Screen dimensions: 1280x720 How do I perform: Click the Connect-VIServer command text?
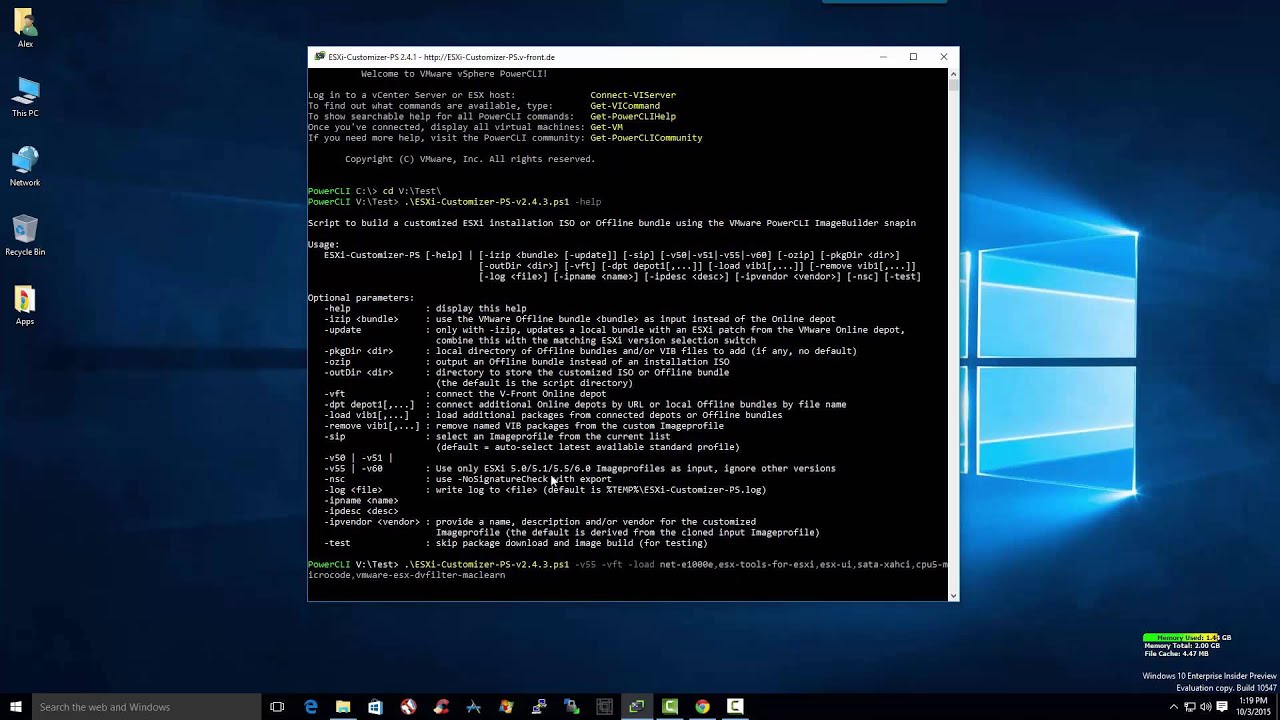pyautogui.click(x=633, y=95)
